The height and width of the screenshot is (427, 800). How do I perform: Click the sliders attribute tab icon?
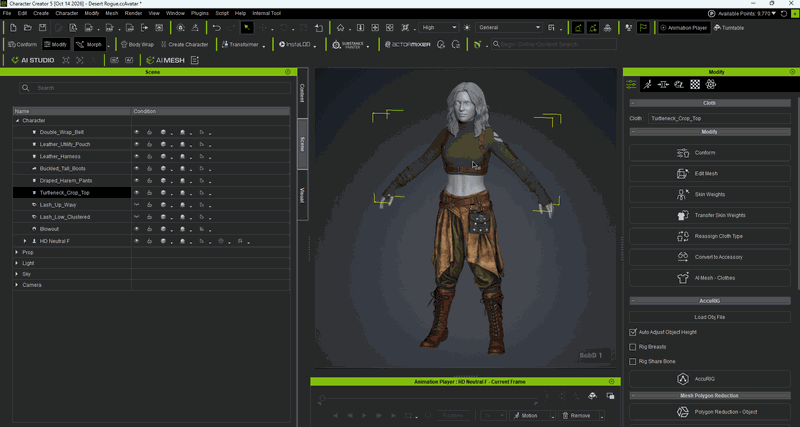click(x=631, y=85)
